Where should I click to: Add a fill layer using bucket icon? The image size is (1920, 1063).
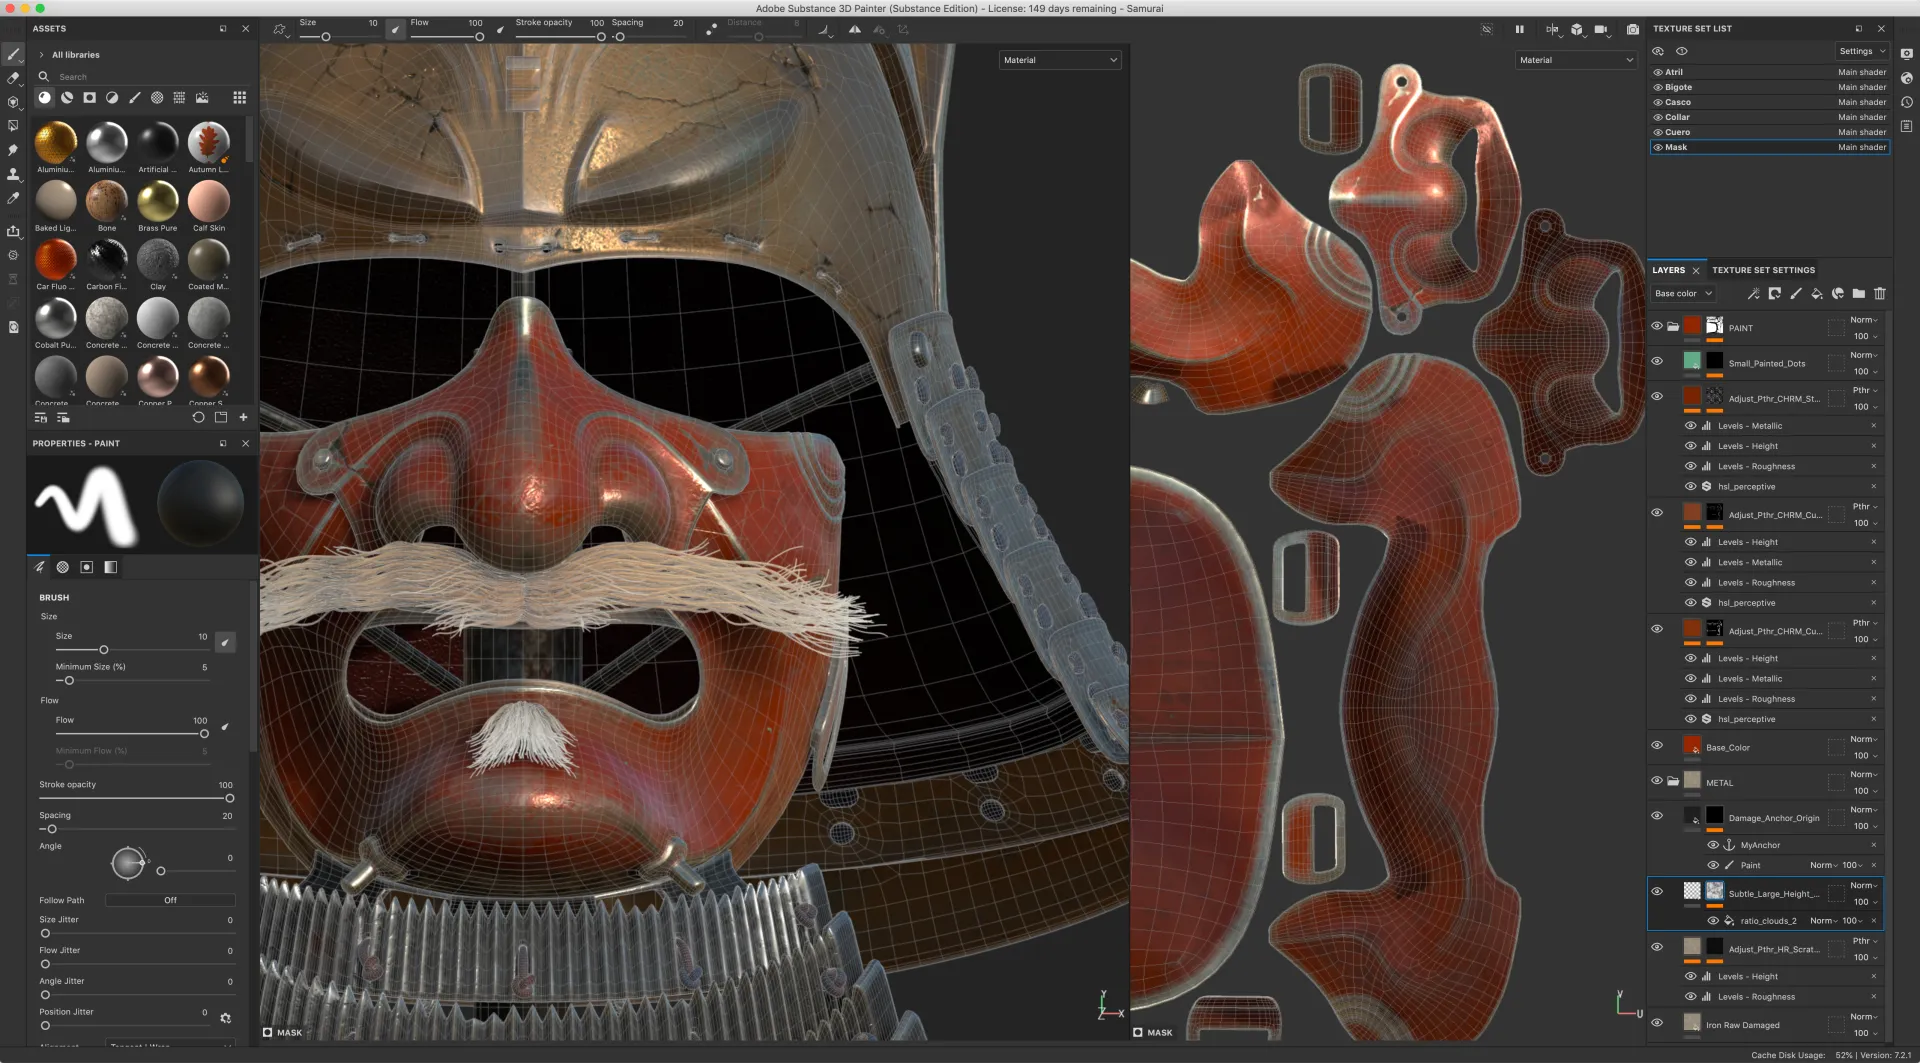pos(1817,294)
